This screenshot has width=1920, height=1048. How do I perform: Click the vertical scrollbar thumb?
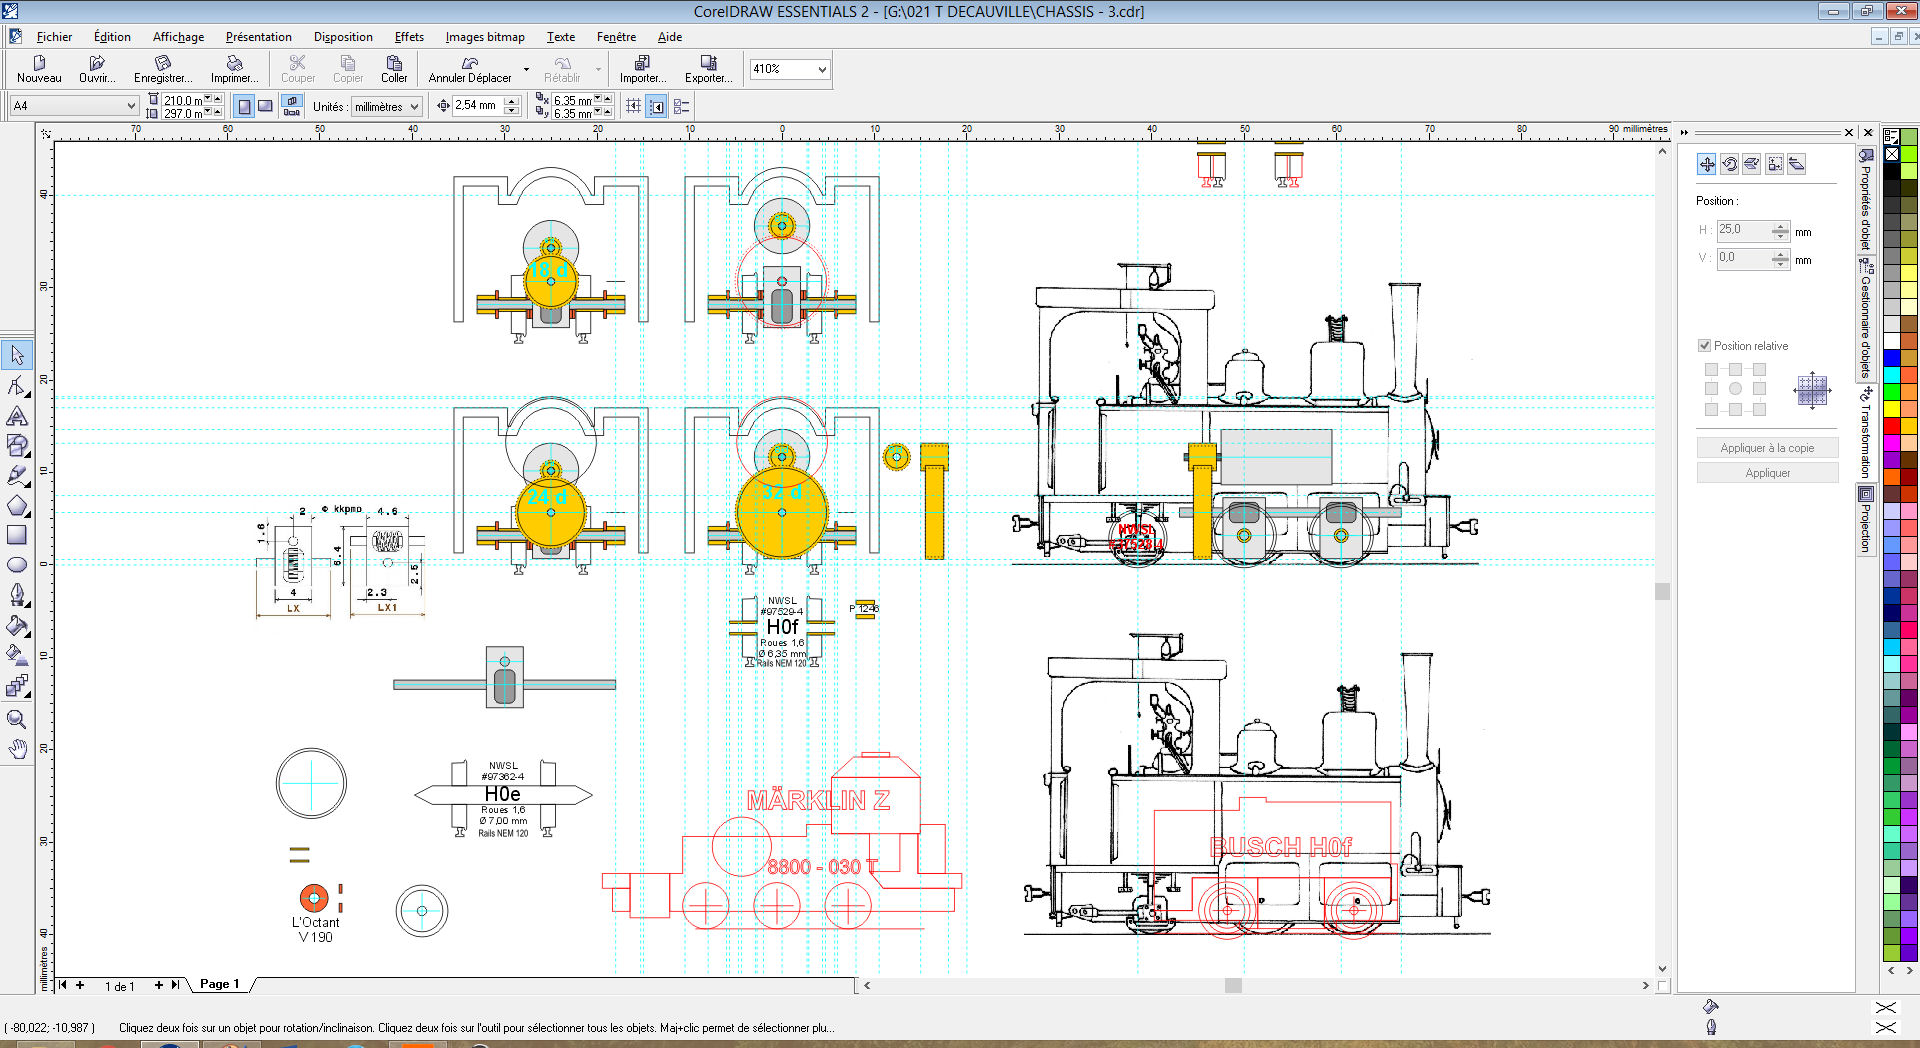(1663, 591)
